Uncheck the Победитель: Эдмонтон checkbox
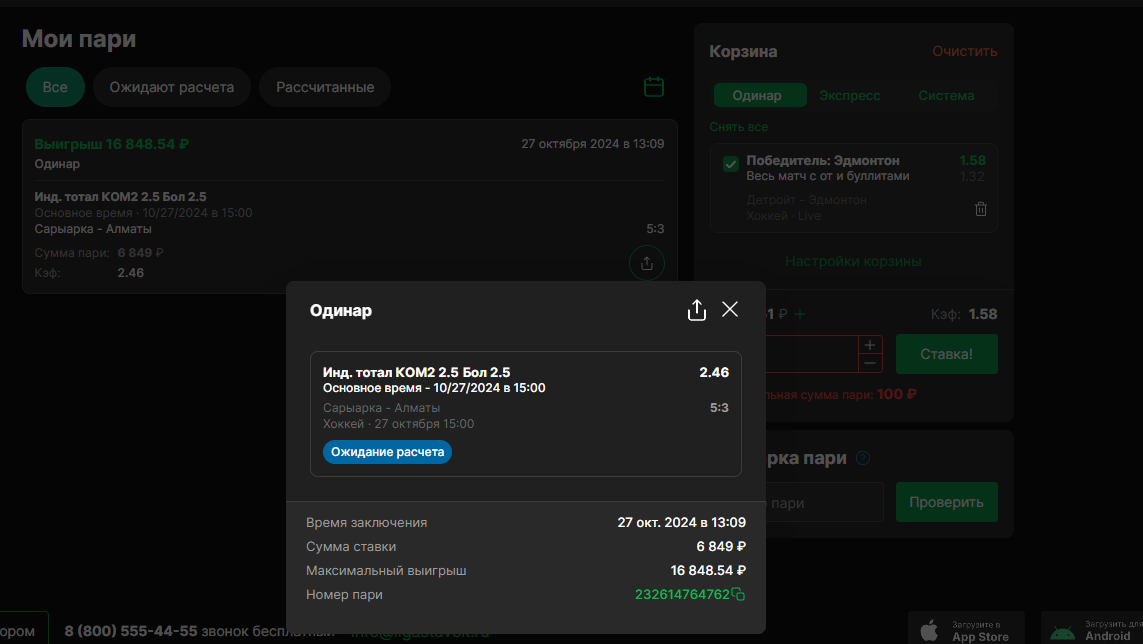The width and height of the screenshot is (1143, 644). click(731, 164)
